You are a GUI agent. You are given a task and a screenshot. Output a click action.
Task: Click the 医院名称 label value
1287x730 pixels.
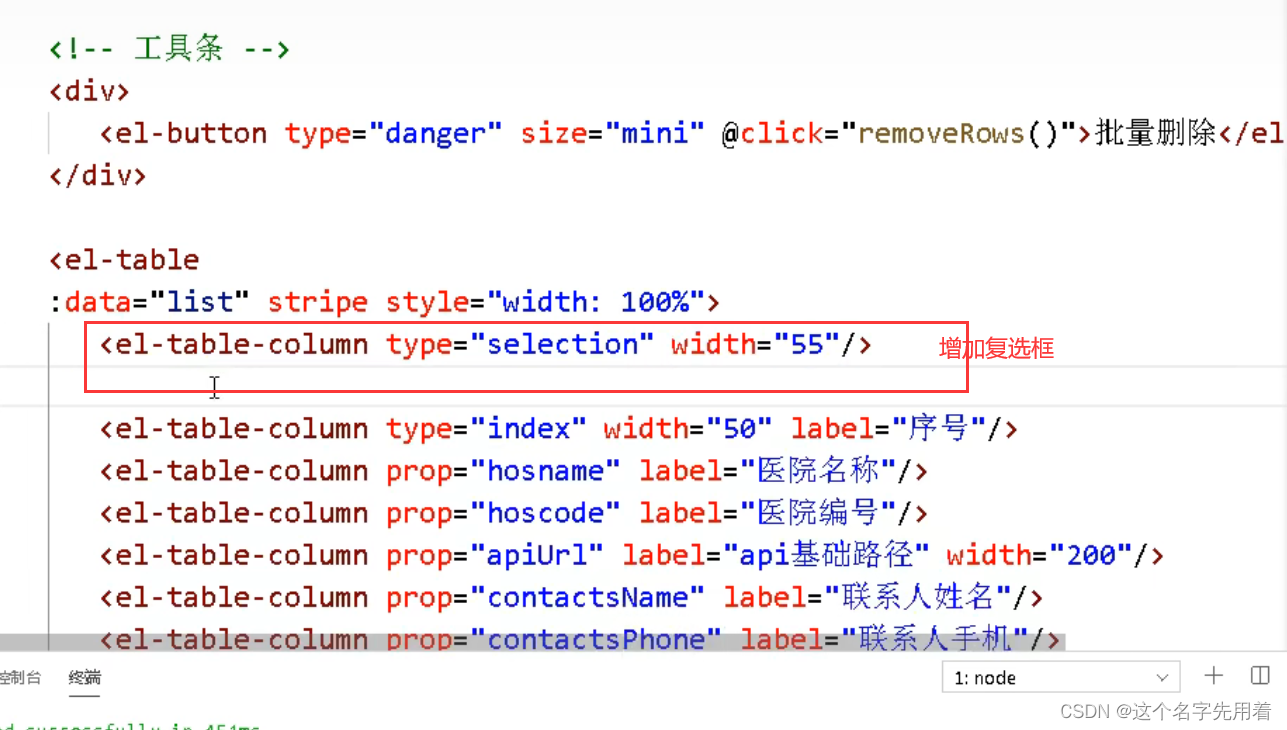click(x=817, y=470)
